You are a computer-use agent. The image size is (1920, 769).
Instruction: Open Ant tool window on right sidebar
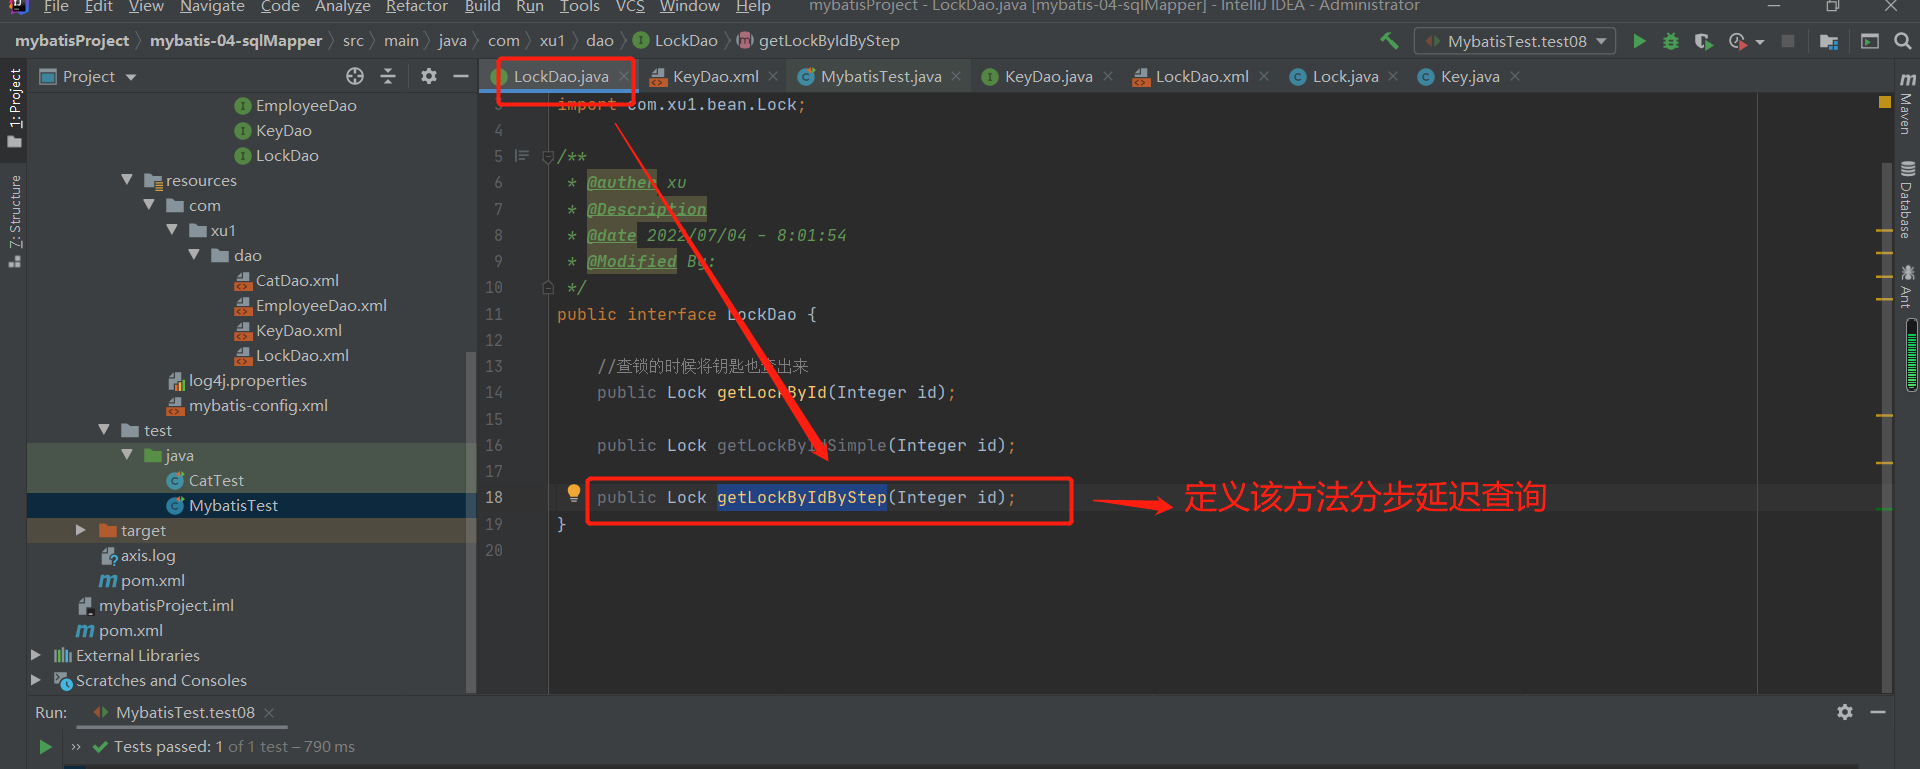click(1907, 286)
